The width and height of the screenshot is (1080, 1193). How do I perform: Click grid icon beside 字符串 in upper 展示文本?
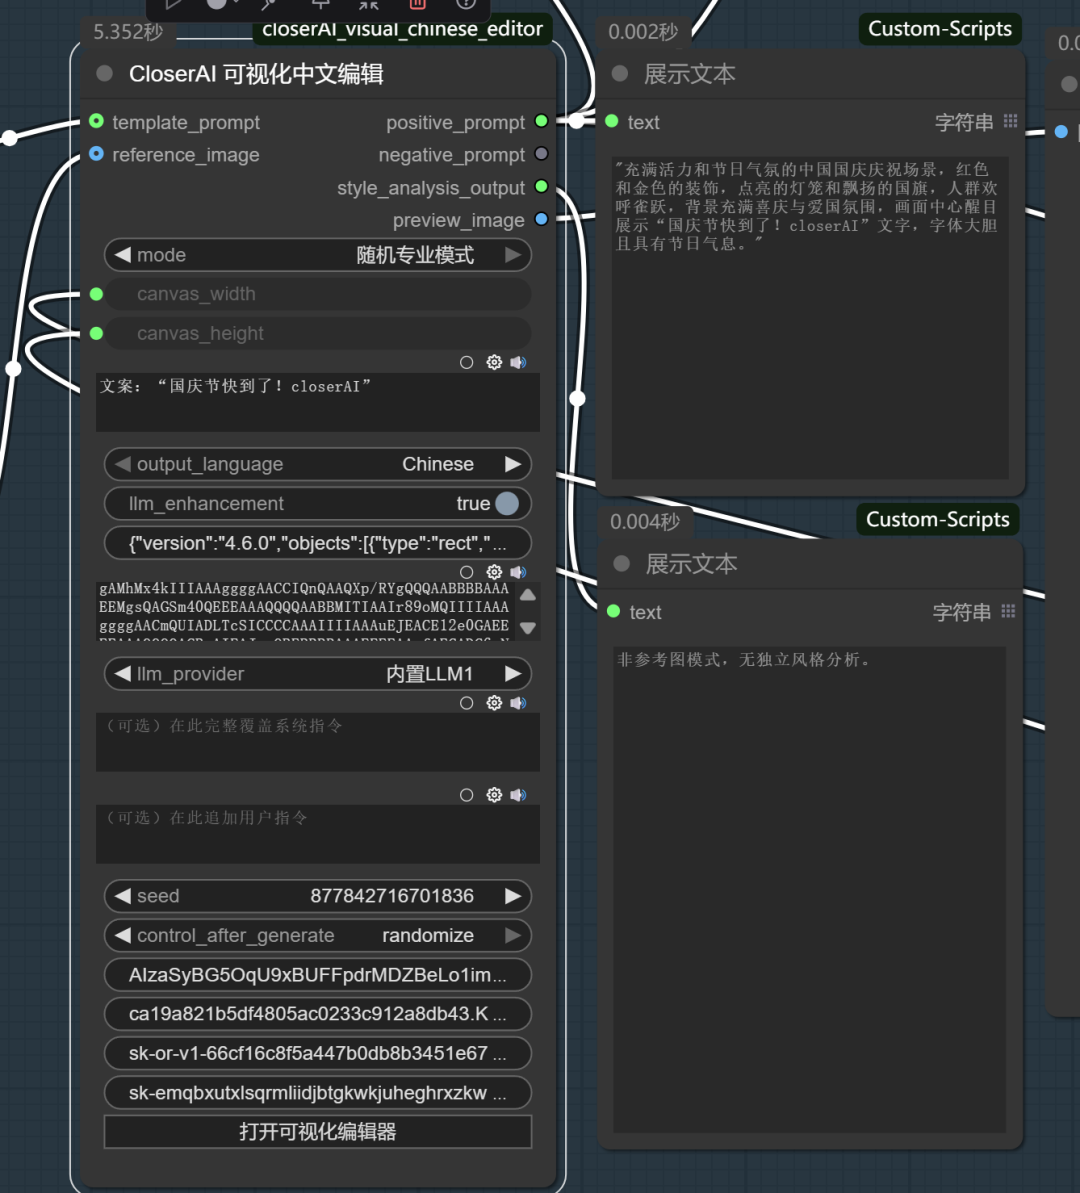(1011, 121)
